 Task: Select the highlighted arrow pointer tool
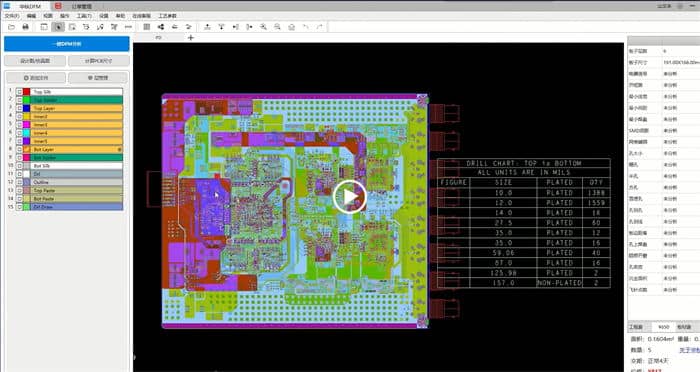click(58, 27)
